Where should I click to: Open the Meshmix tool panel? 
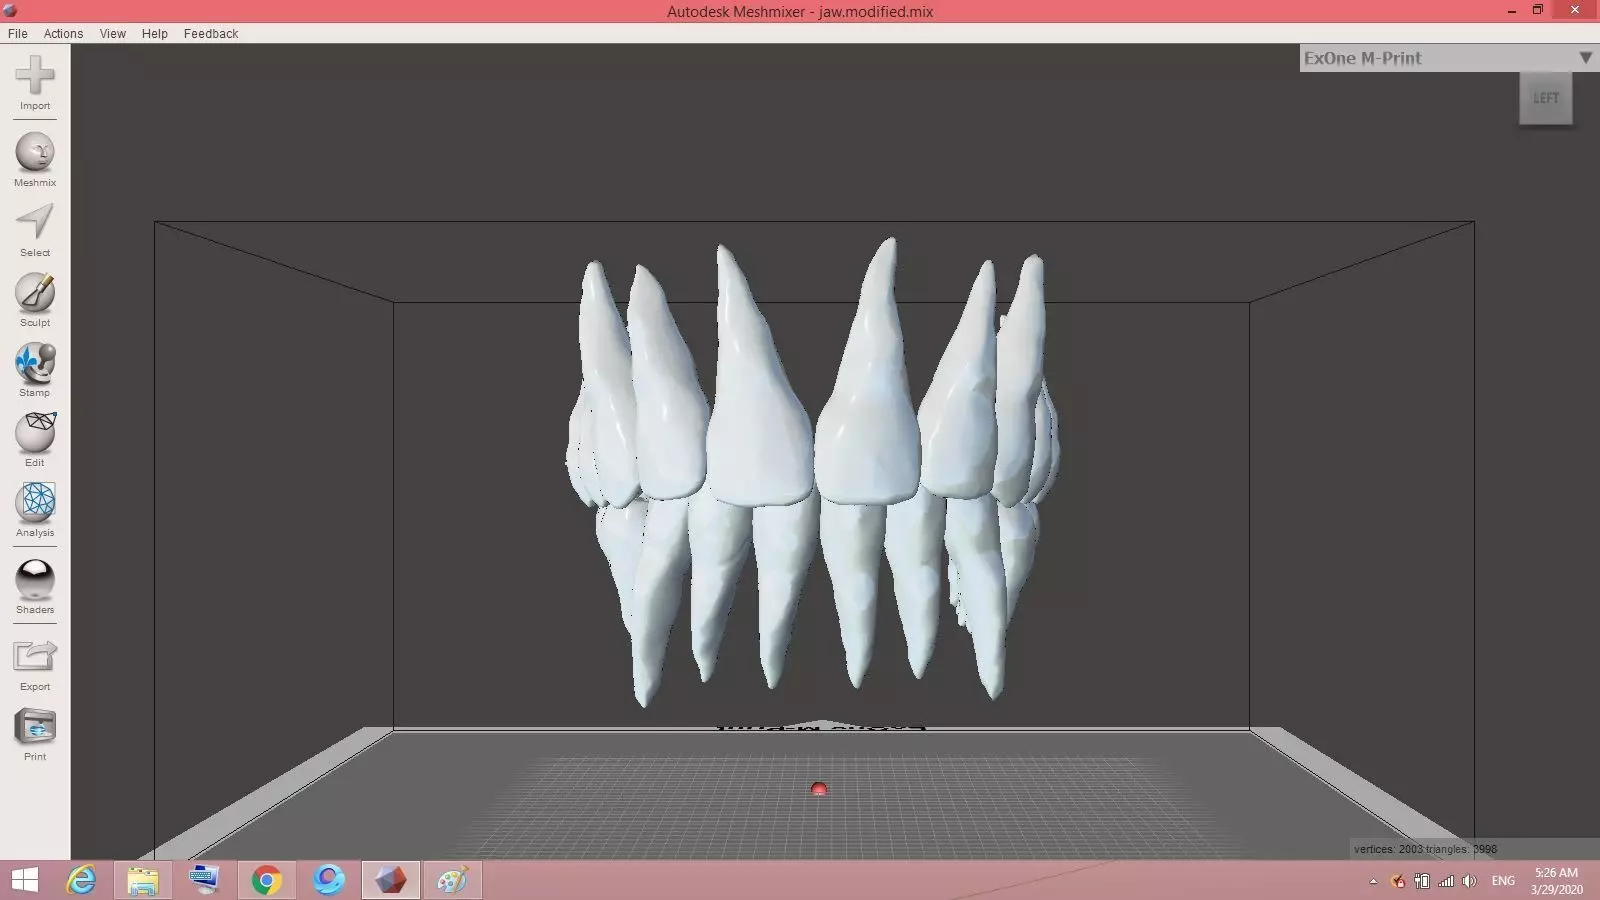[35, 160]
